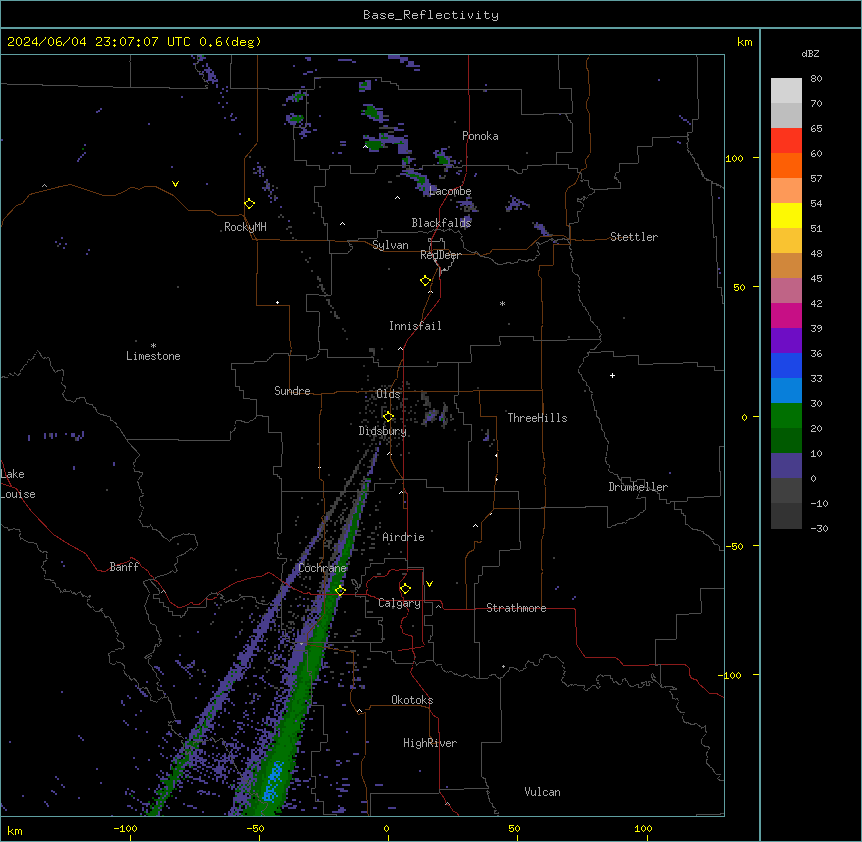
Task: Click the -100 tick on bottom axis
Action: pyautogui.click(x=125, y=828)
